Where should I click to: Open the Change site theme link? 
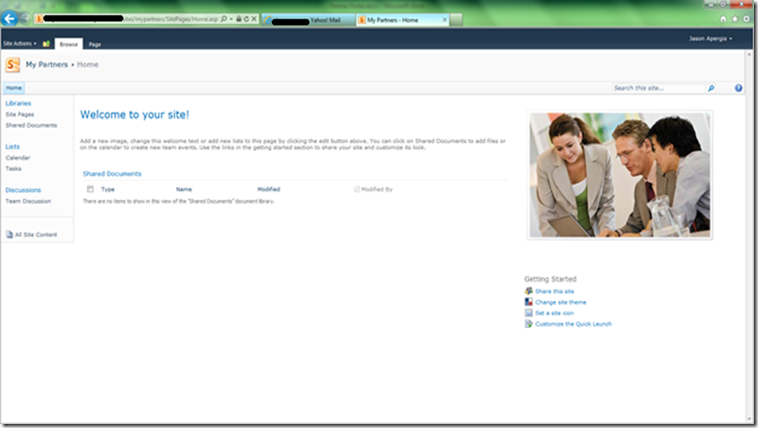[x=561, y=302]
